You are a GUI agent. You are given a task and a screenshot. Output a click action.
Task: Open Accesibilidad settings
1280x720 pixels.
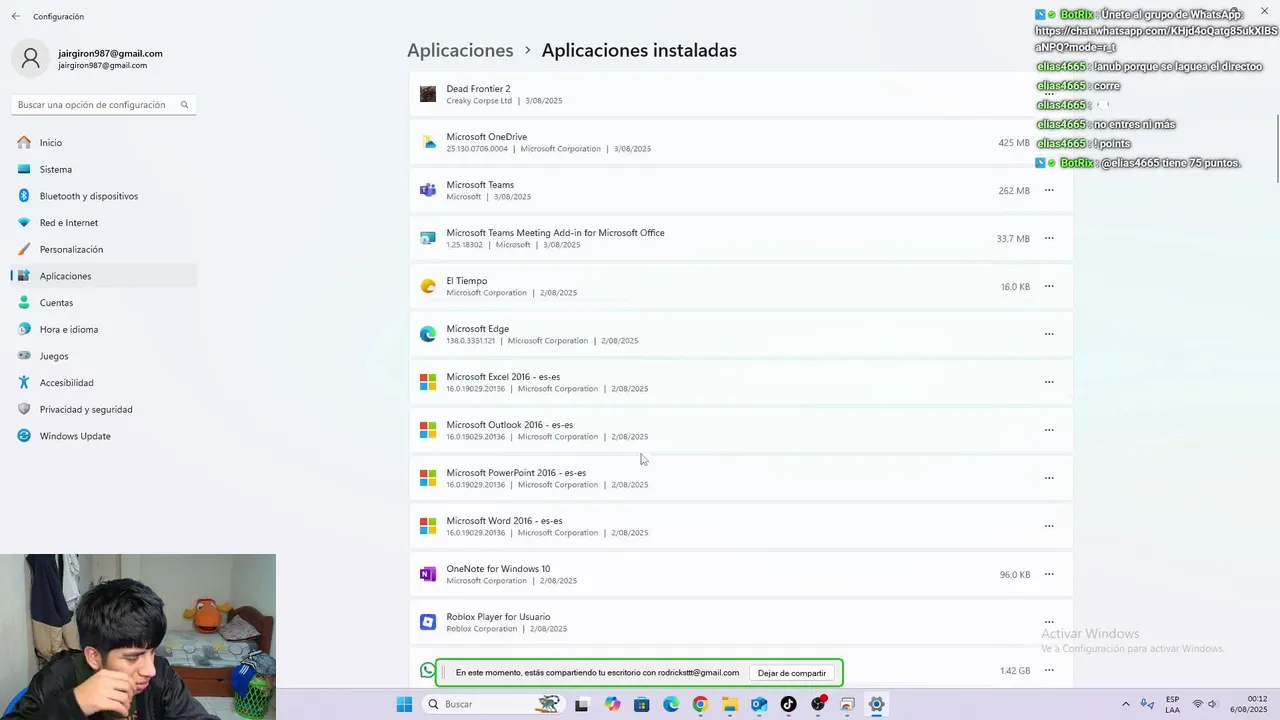(x=104, y=383)
